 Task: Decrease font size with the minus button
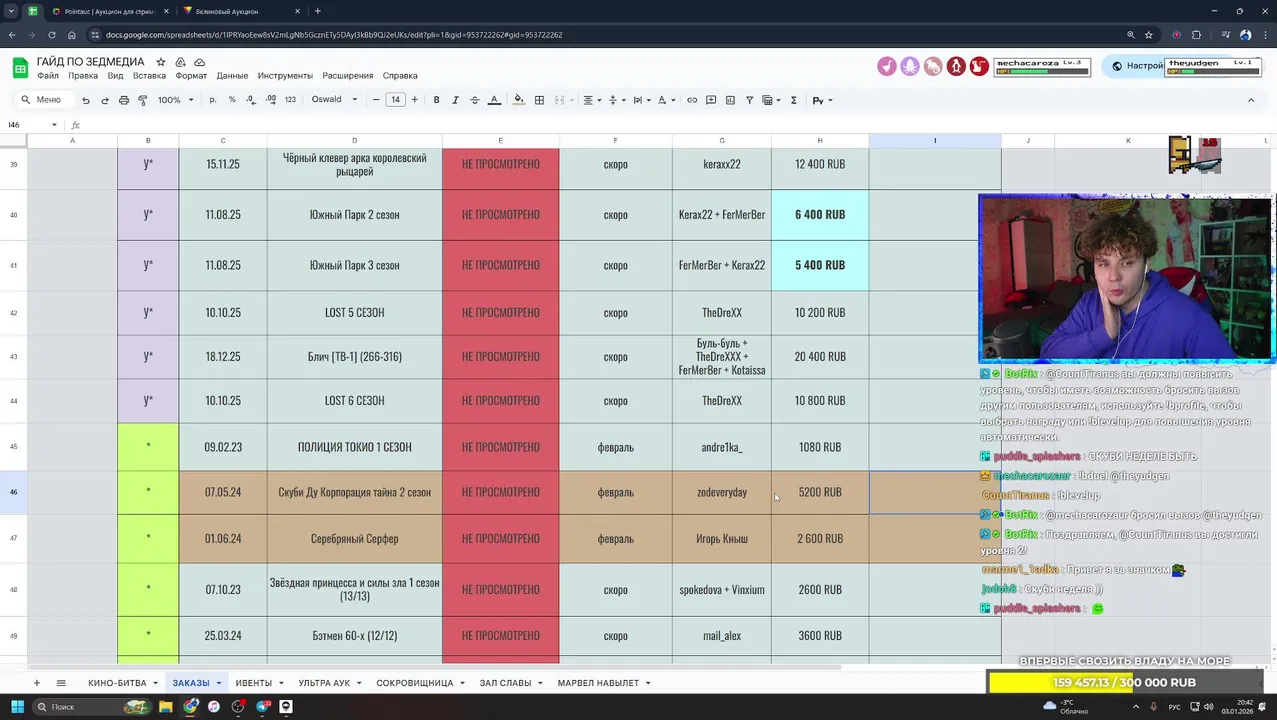pyautogui.click(x=376, y=100)
